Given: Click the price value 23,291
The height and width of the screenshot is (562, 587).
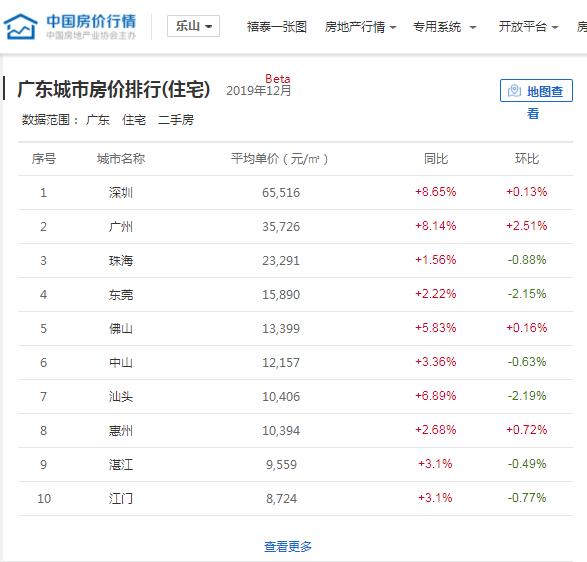Looking at the screenshot, I should [x=281, y=261].
